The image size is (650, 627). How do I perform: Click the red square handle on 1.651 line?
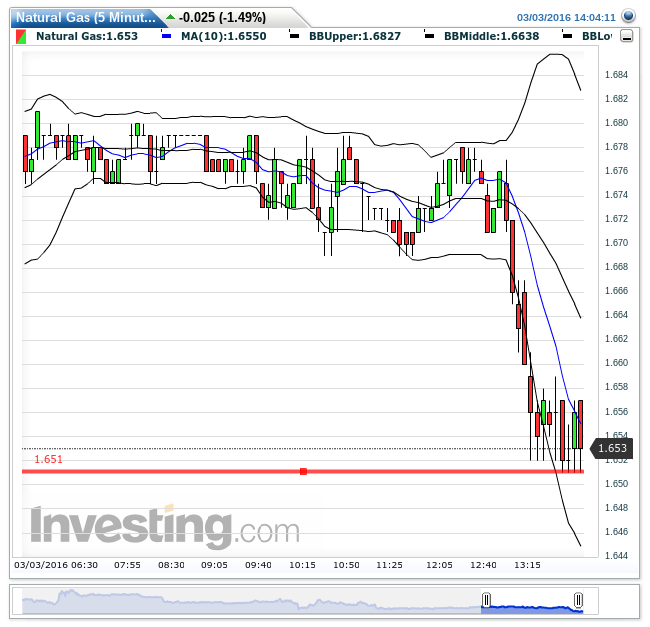click(x=303, y=471)
